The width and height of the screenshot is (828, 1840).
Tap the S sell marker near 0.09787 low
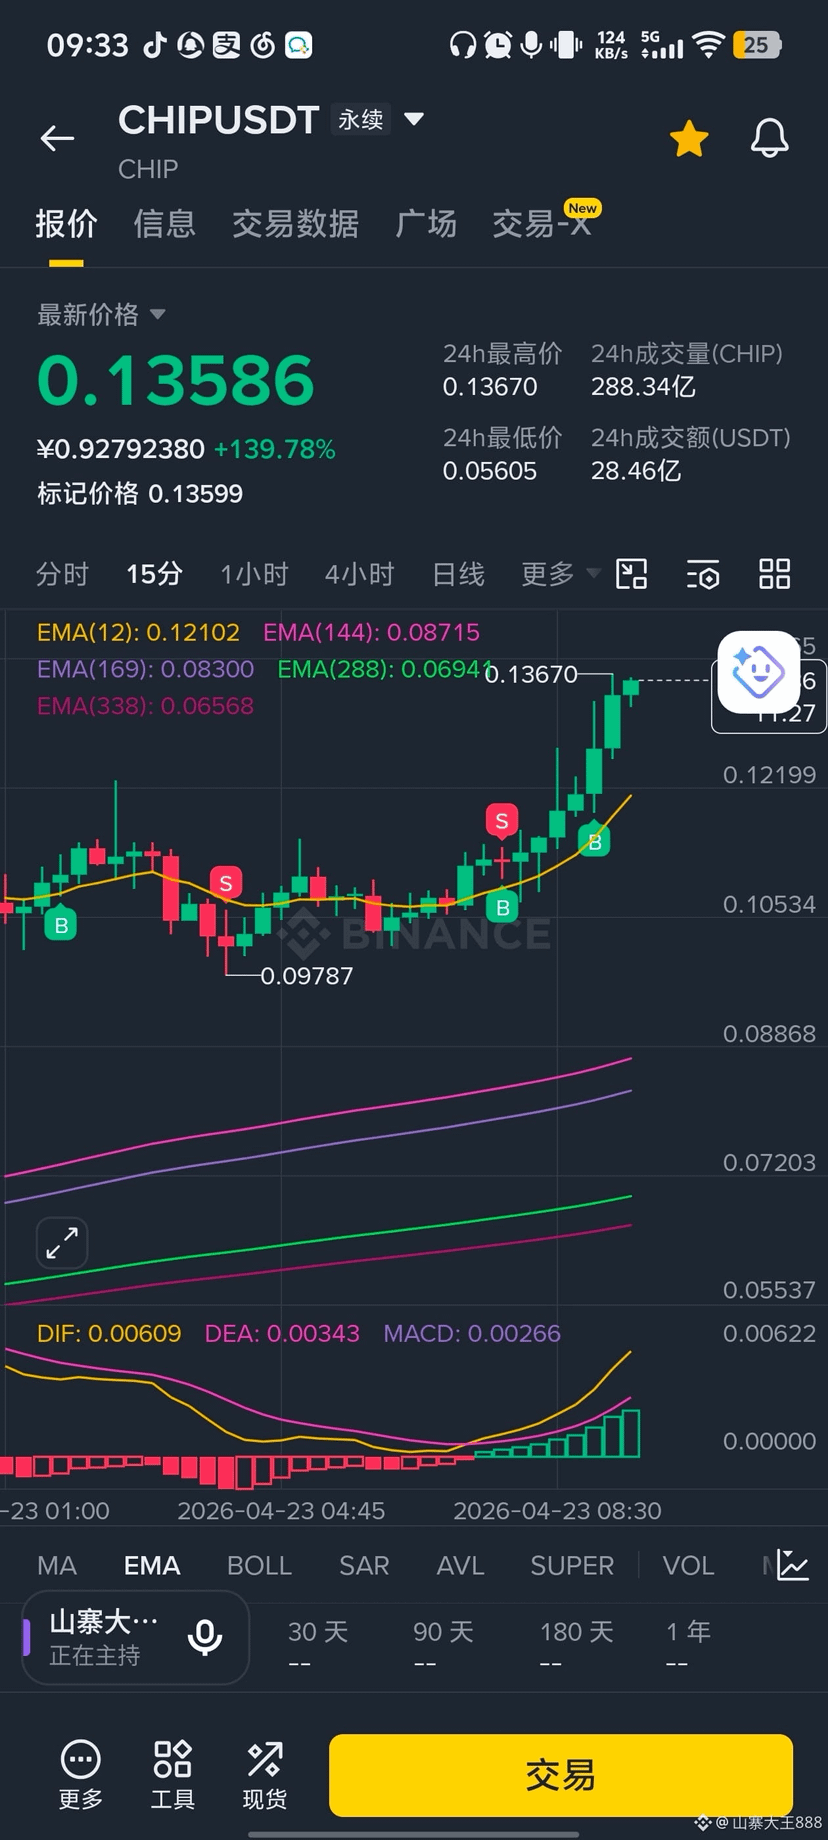(226, 883)
